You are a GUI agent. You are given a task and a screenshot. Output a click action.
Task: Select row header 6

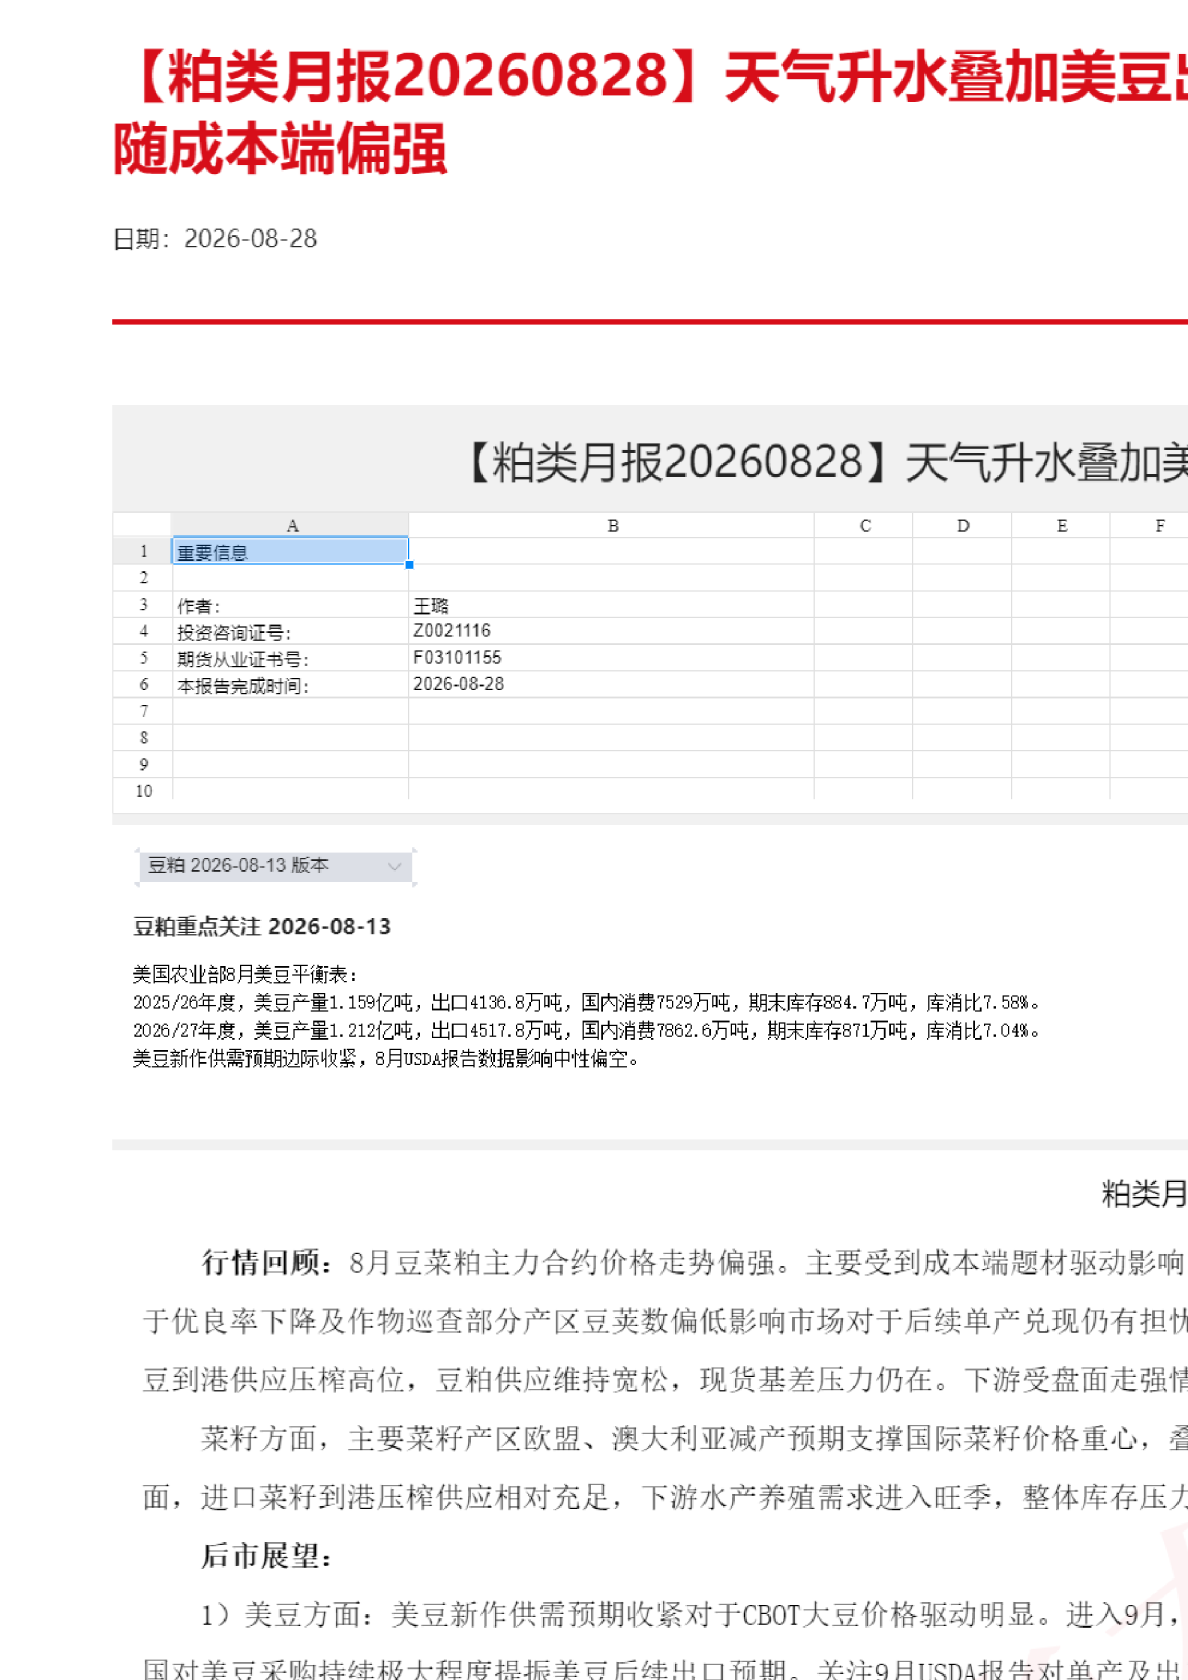click(143, 684)
